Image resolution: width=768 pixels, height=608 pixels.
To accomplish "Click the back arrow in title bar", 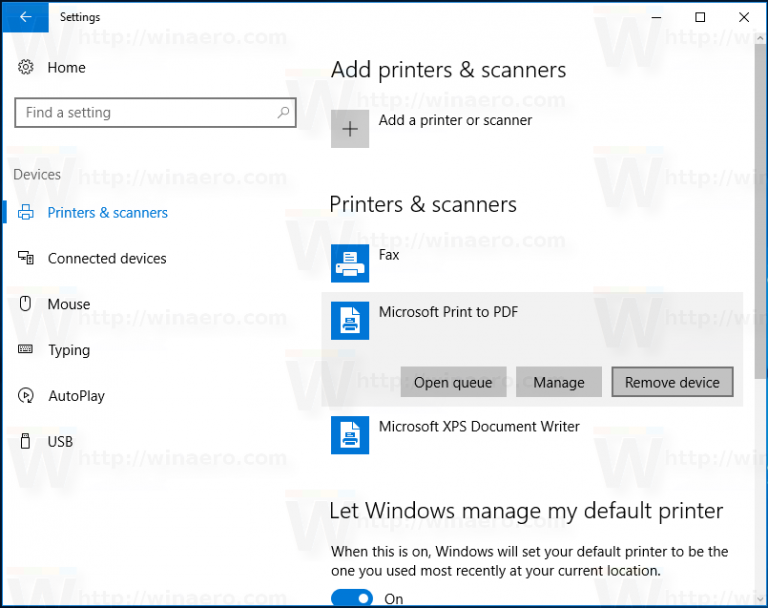I will 25,17.
